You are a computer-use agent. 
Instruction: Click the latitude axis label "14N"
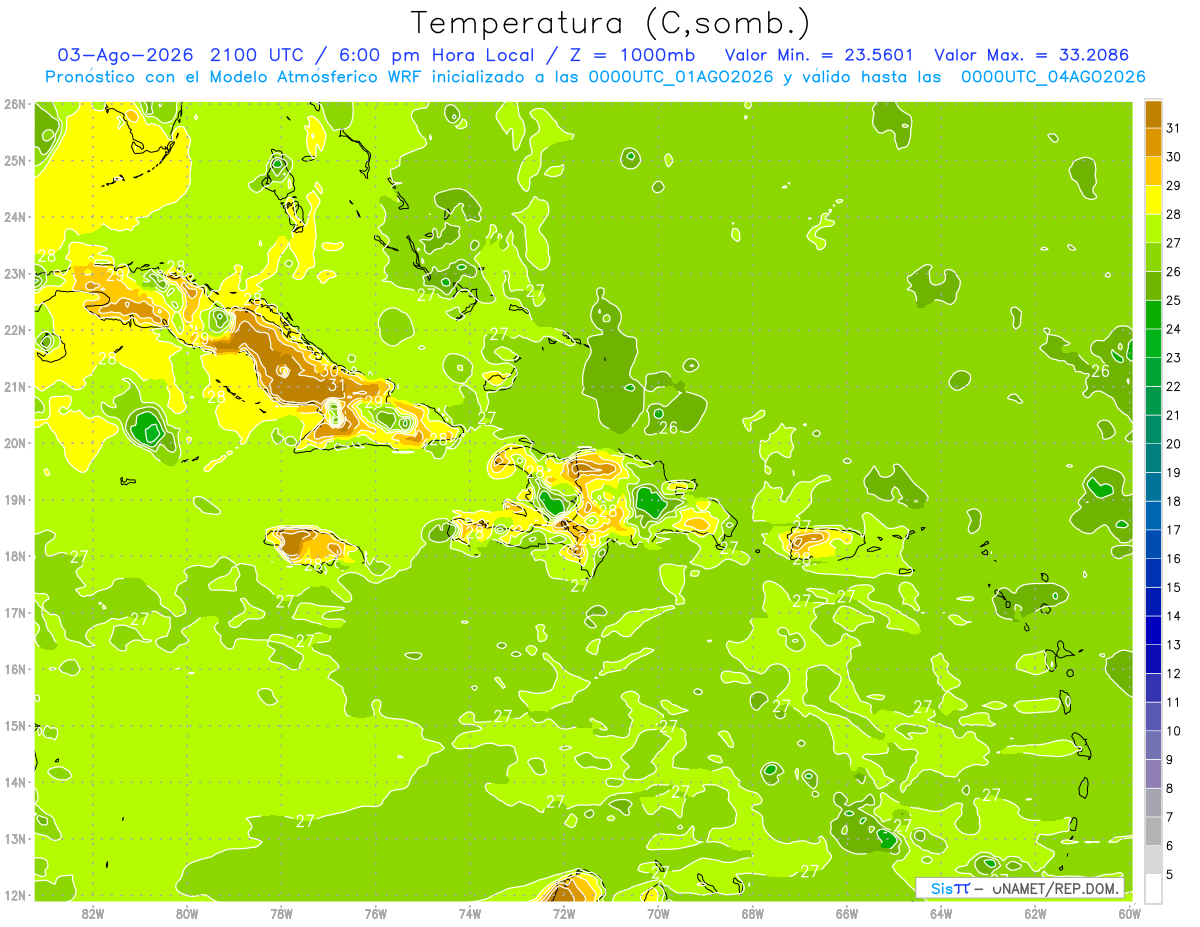pos(15,782)
